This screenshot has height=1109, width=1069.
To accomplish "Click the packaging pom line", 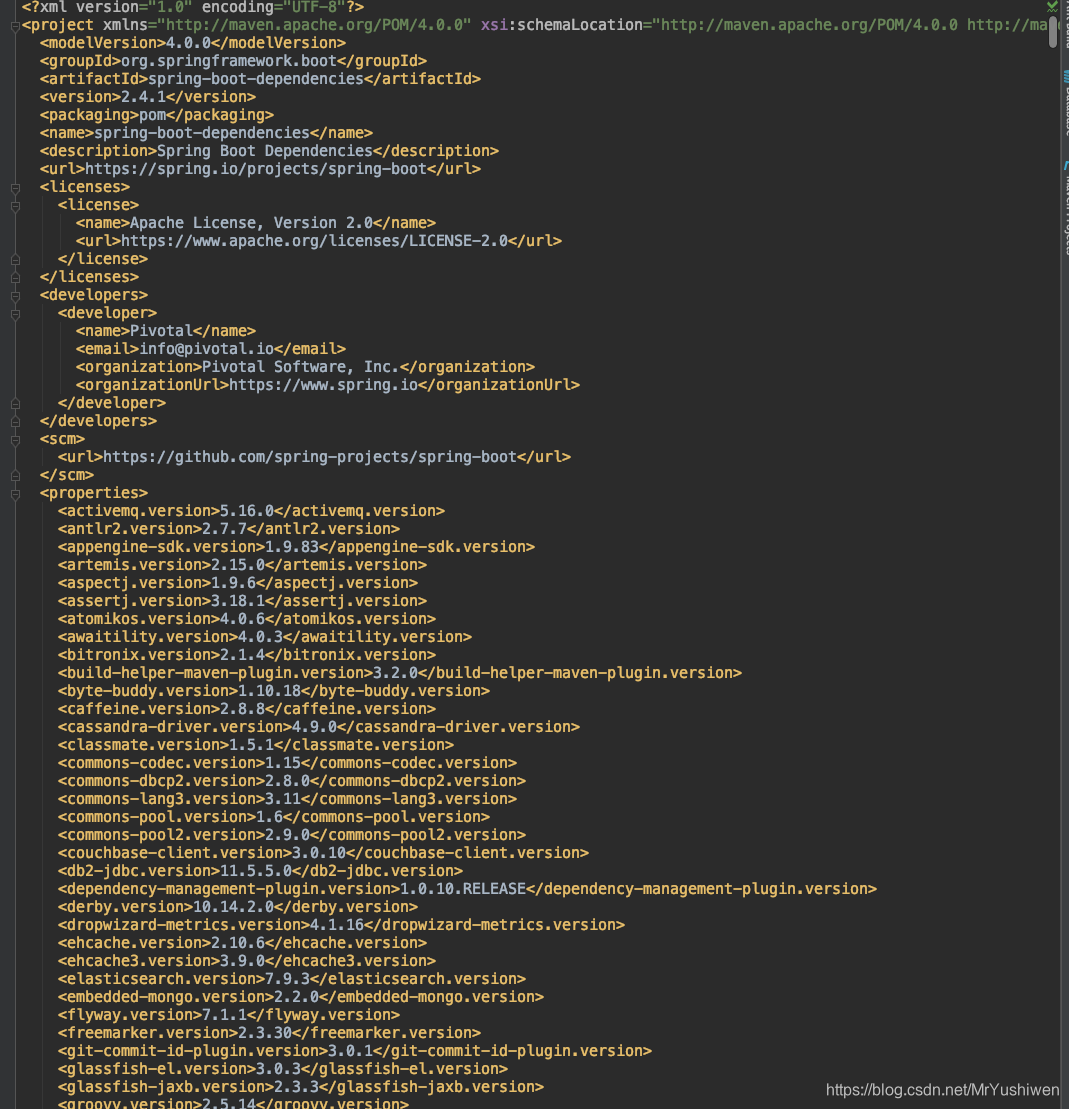I will click(157, 115).
